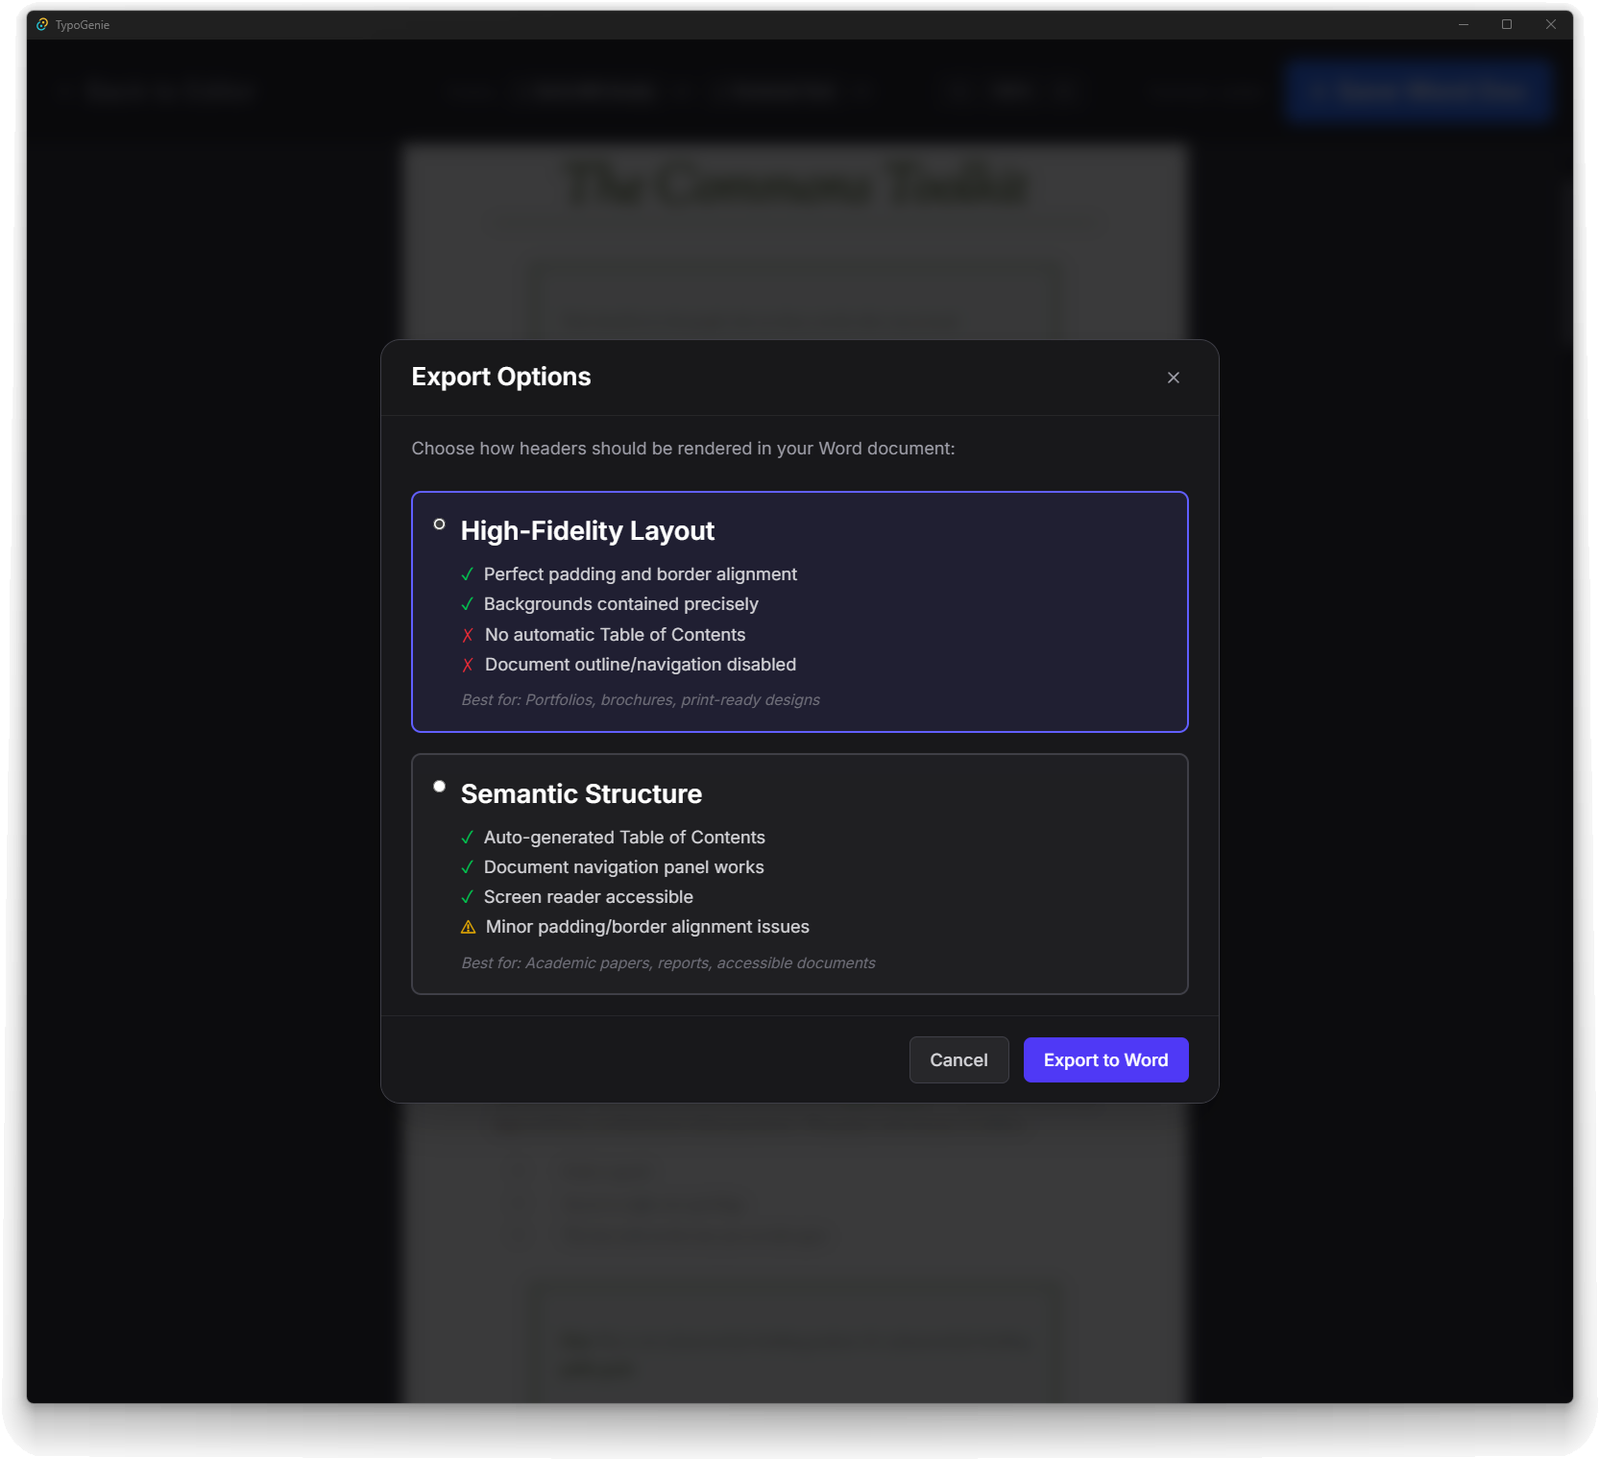Click red X beside Document outline/navigation disabled
This screenshot has width=1600, height=1461.
[467, 665]
